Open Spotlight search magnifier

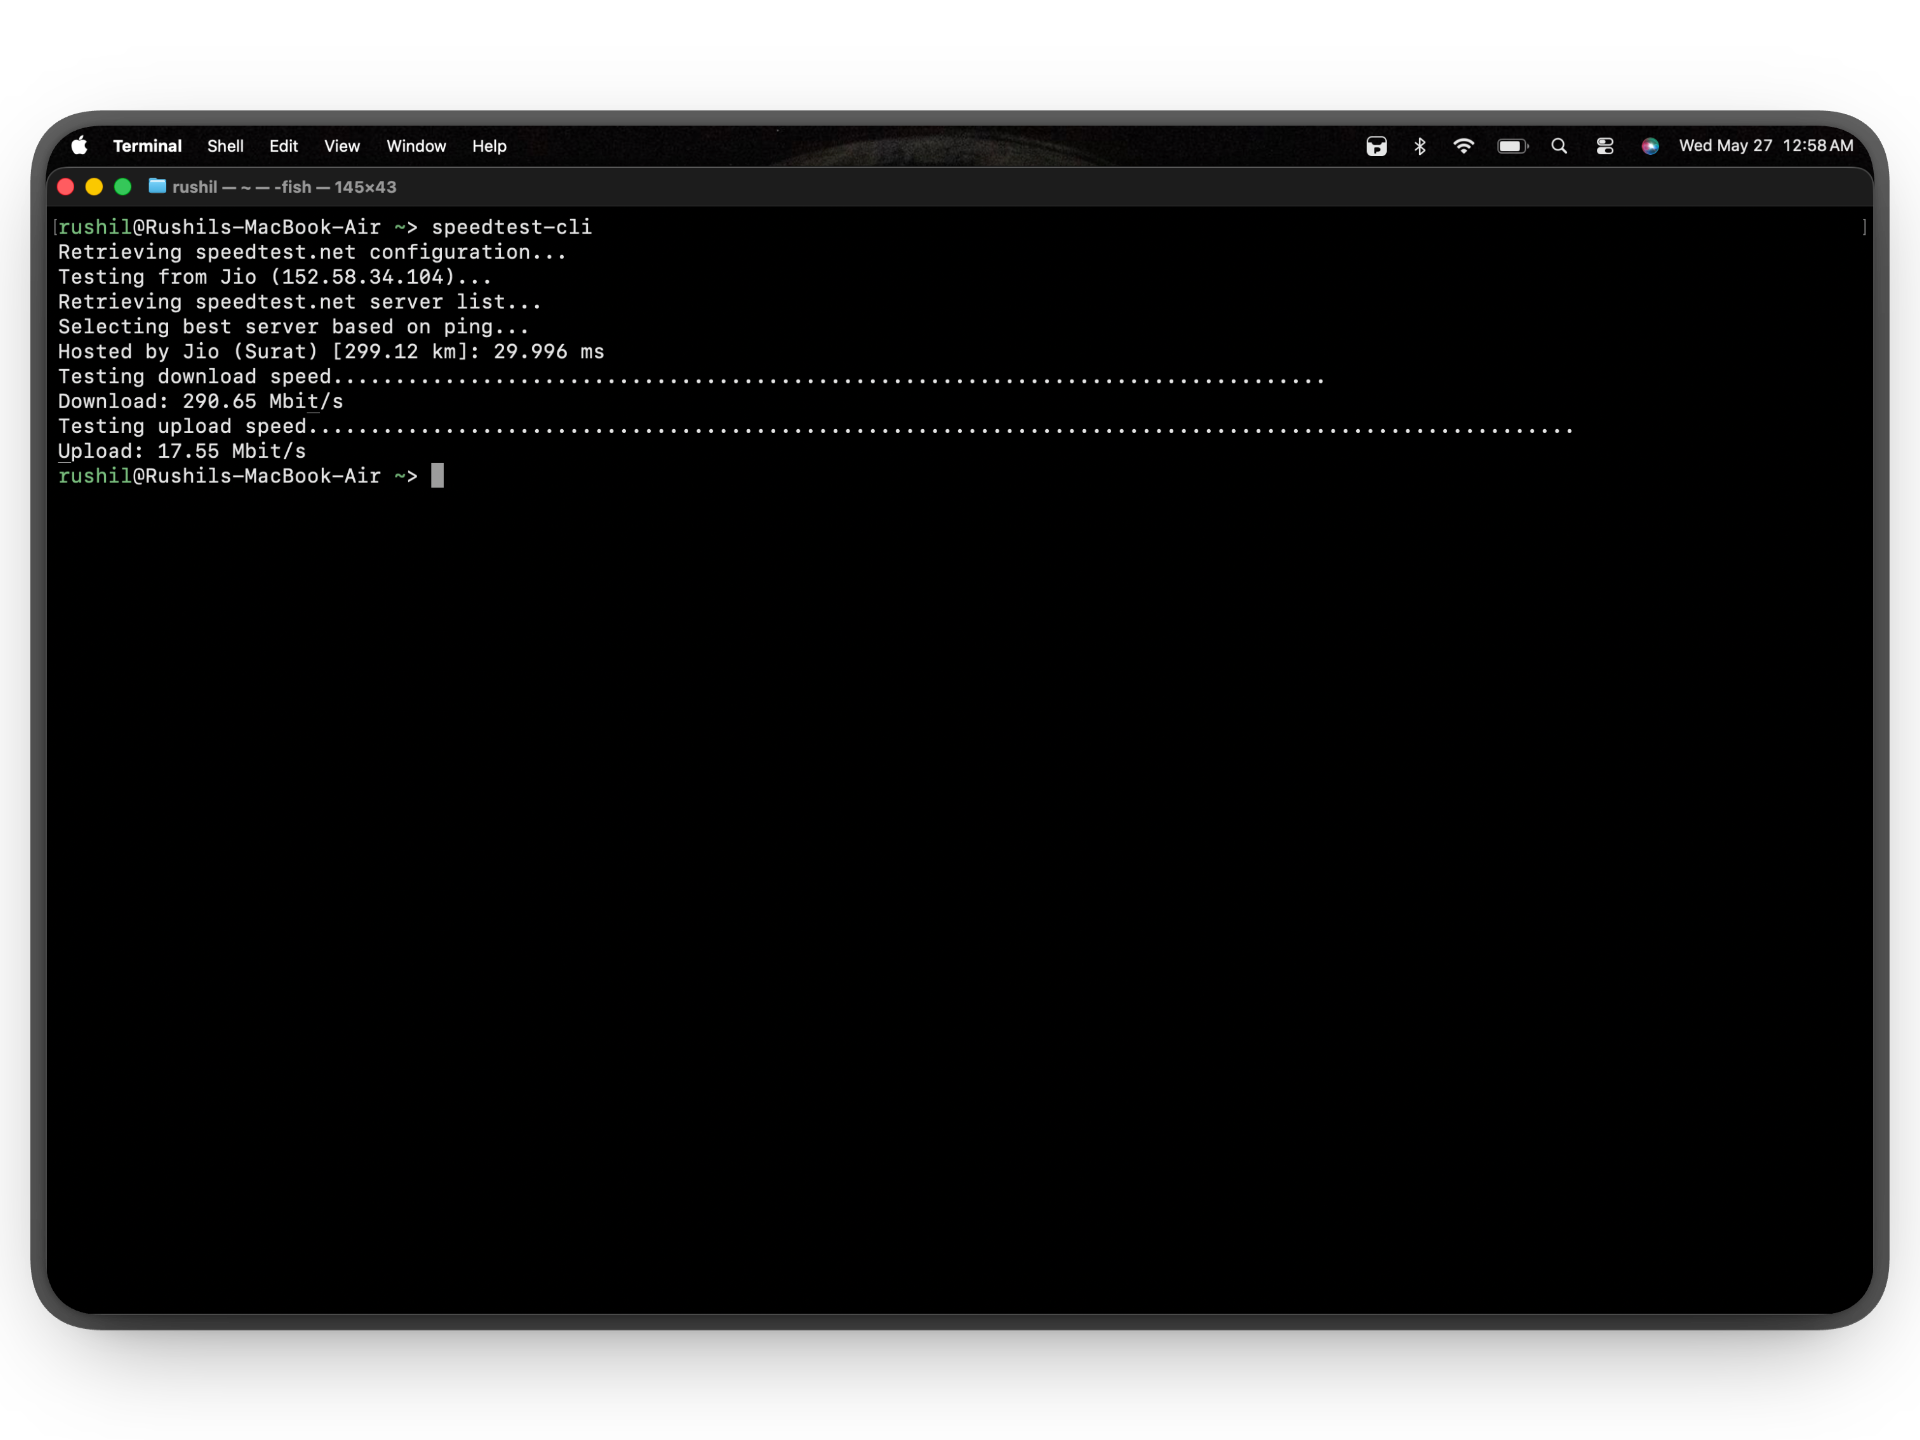coord(1559,146)
